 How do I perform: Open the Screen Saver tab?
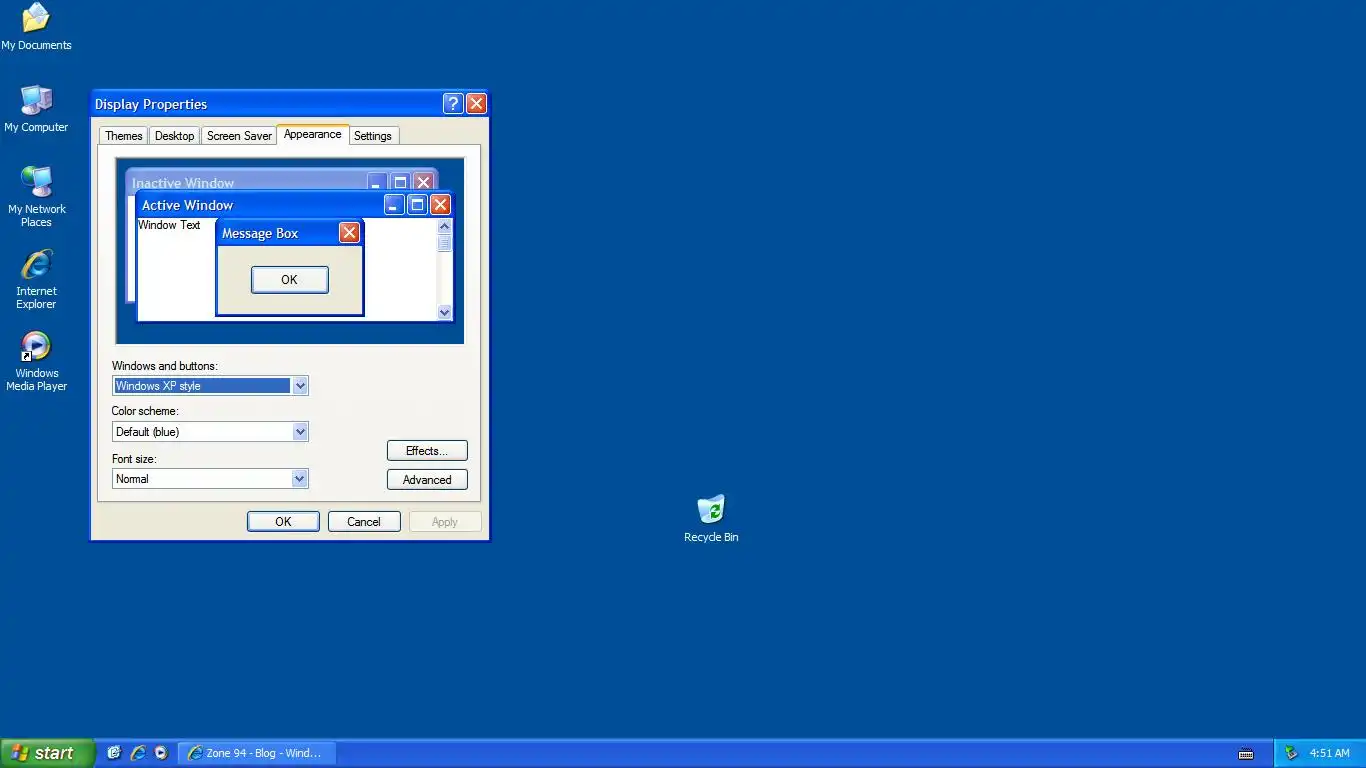coord(240,136)
